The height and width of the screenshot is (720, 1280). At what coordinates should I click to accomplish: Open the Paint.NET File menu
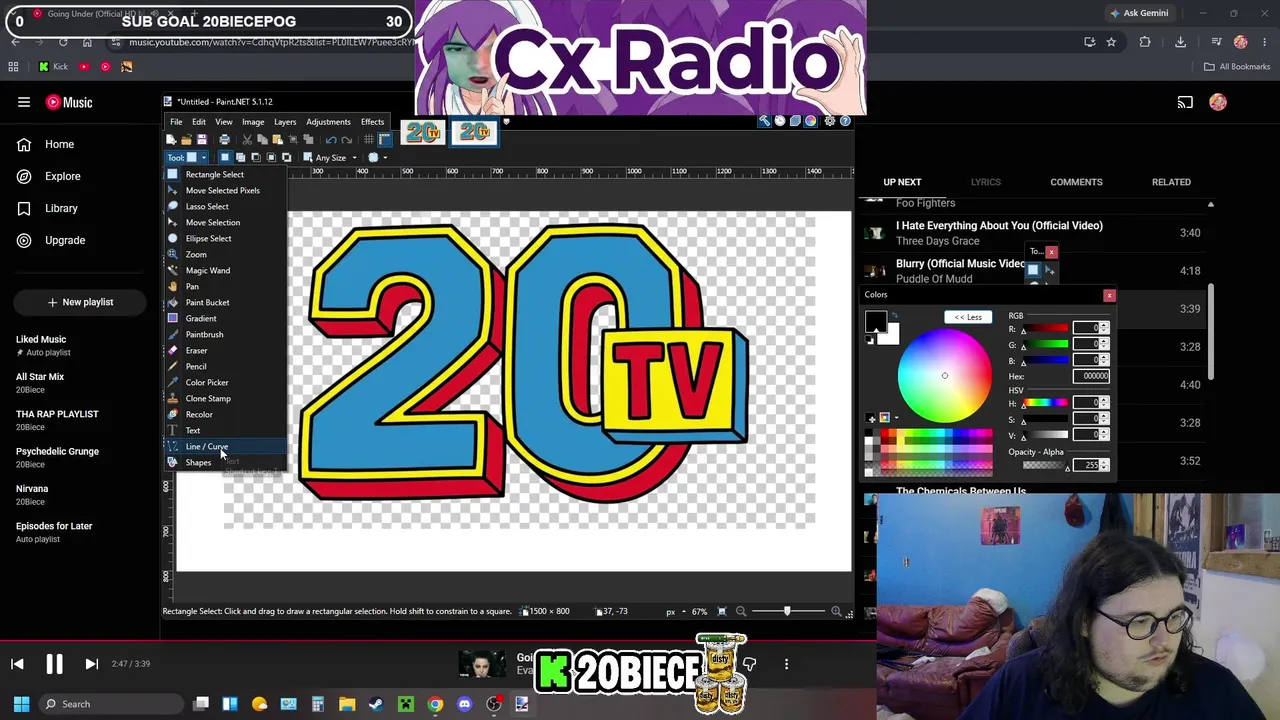pyautogui.click(x=176, y=122)
